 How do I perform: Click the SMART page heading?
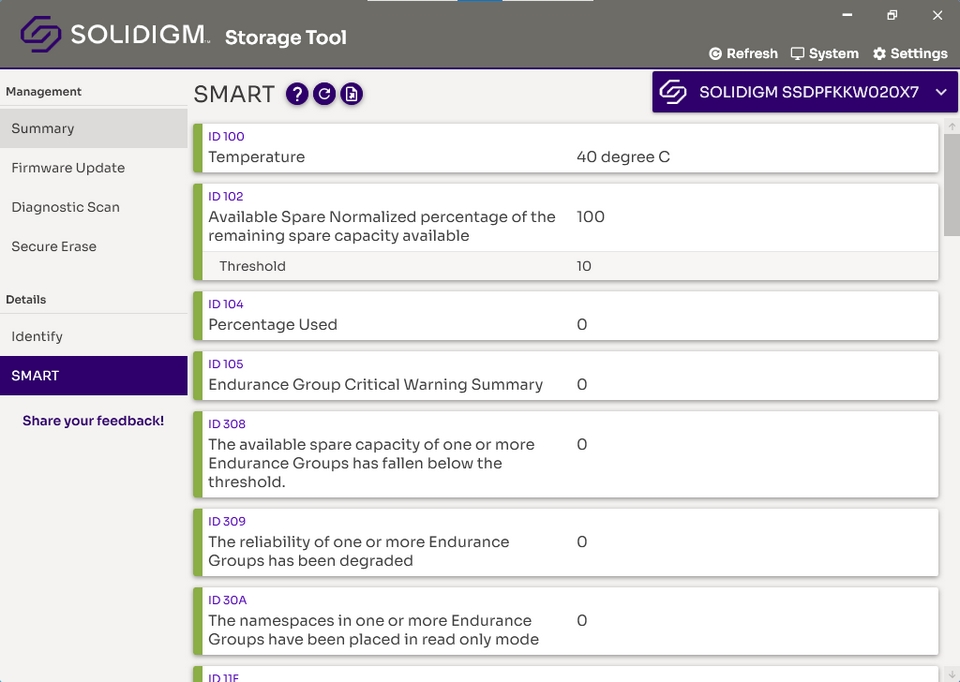point(234,94)
